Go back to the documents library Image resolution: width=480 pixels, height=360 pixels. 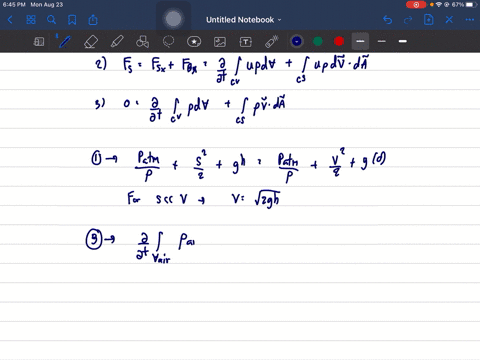[x=10, y=20]
